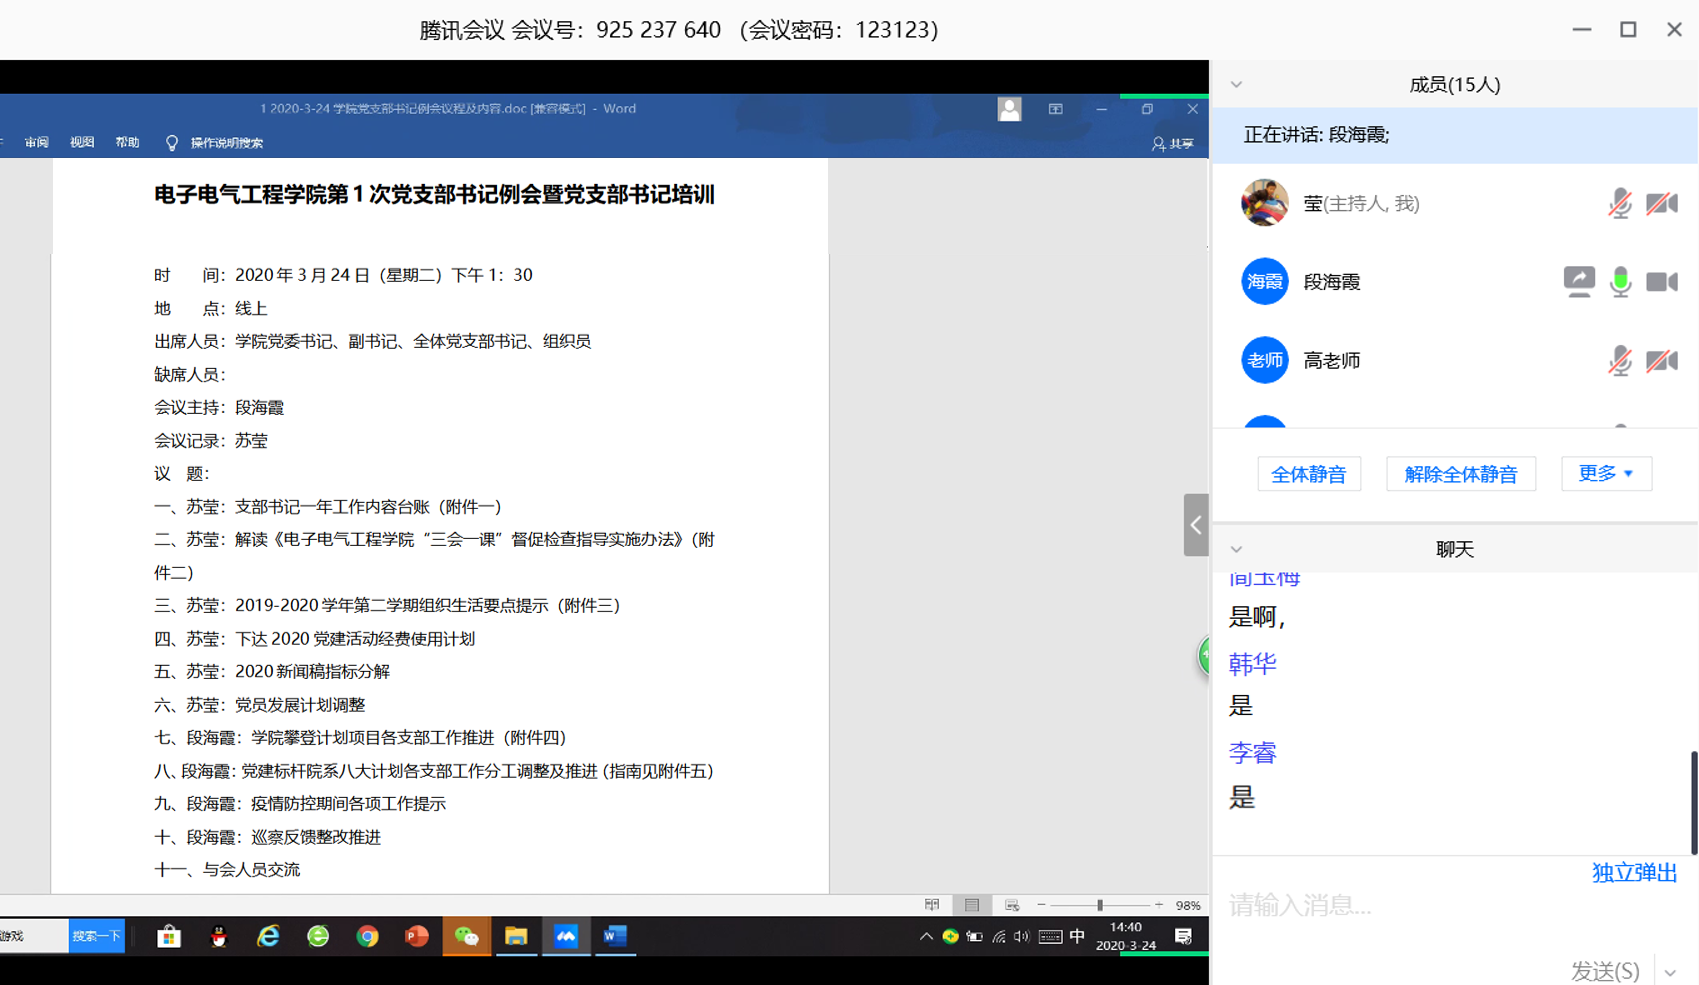The image size is (1699, 985).
Task: Open WeChat from the taskbar
Action: point(466,936)
